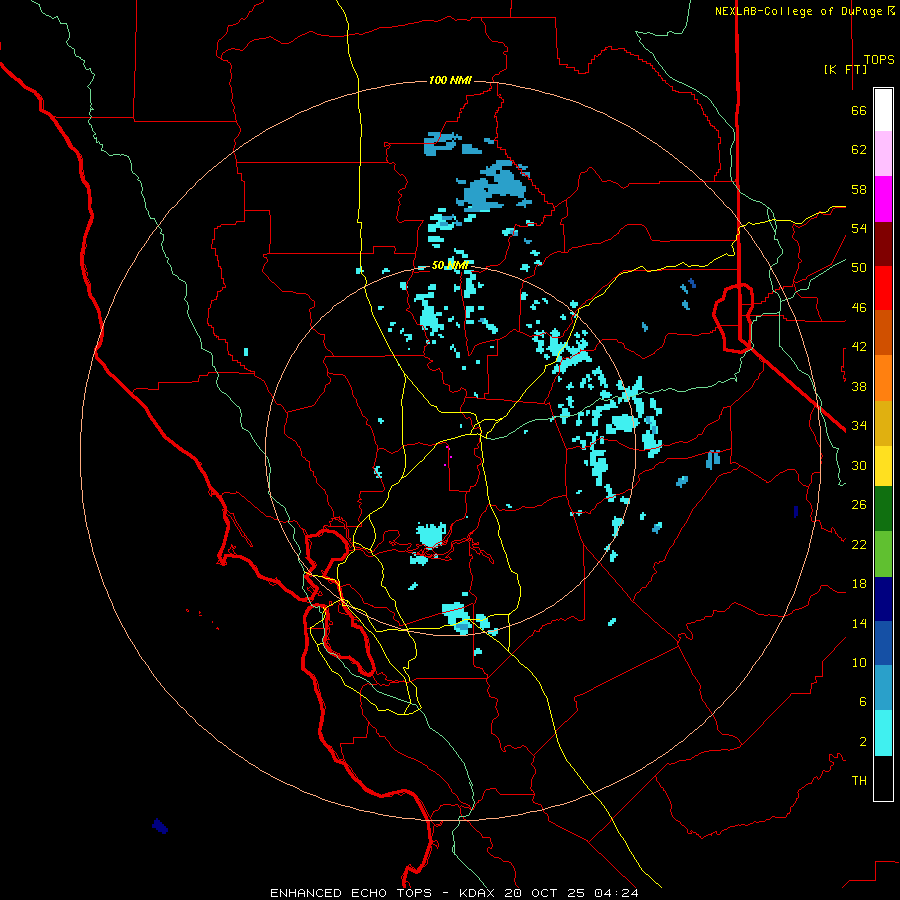Image resolution: width=900 pixels, height=900 pixels.
Task: Click the 'NEXLAB-College of DuPage' label
Action: (799, 11)
